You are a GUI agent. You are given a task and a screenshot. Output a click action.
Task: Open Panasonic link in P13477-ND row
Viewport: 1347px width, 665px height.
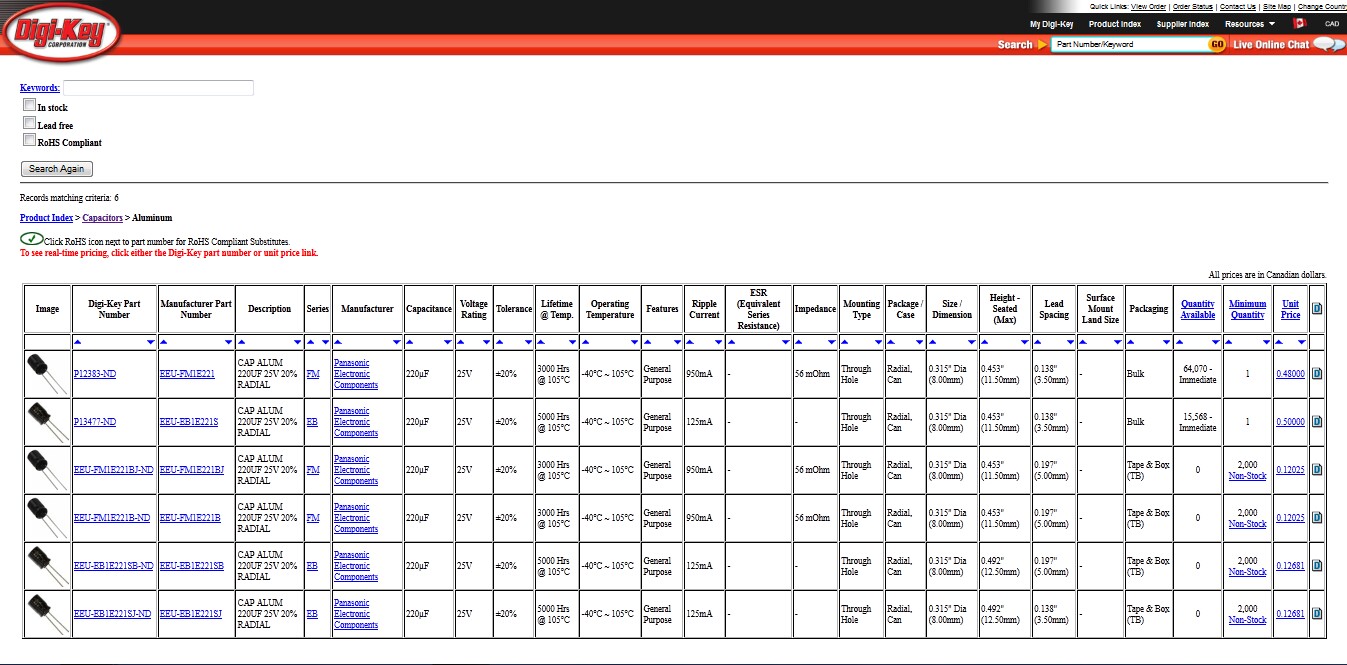355,422
